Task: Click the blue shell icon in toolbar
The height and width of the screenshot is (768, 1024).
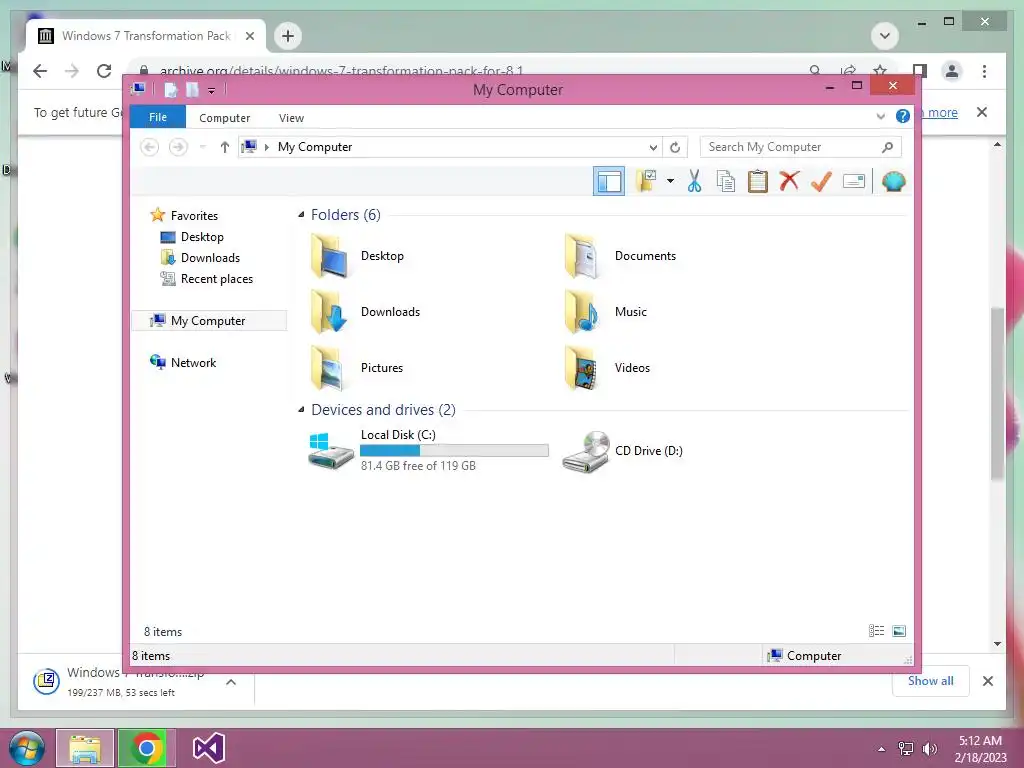Action: tap(893, 181)
